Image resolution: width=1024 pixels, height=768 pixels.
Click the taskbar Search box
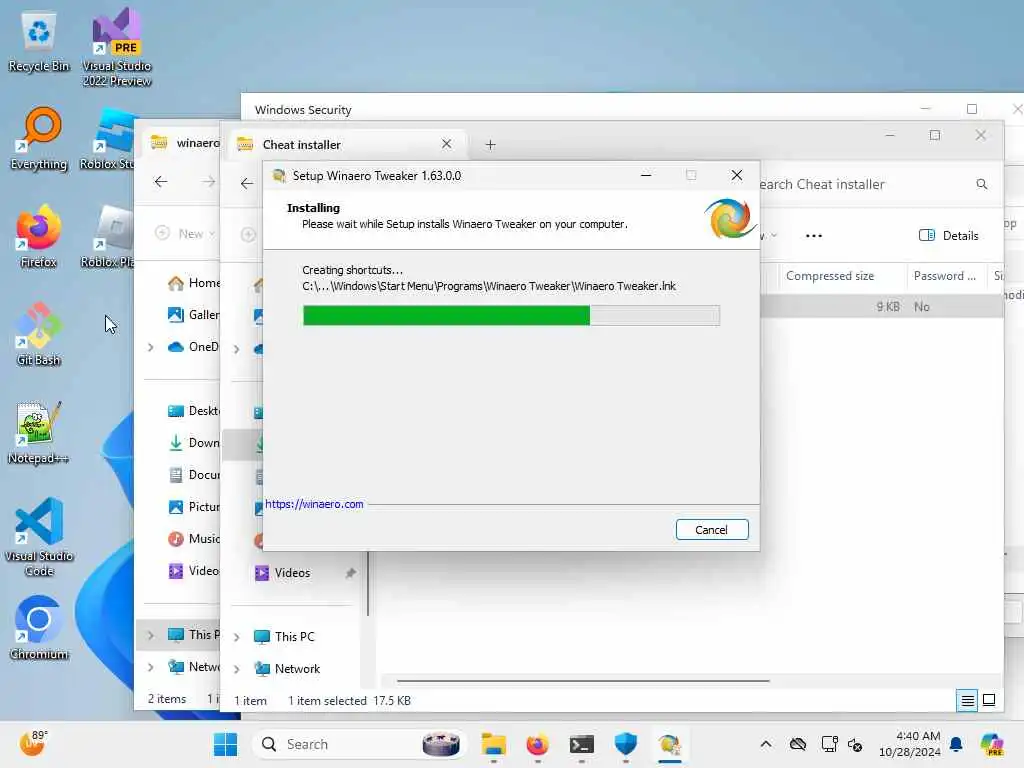(359, 744)
